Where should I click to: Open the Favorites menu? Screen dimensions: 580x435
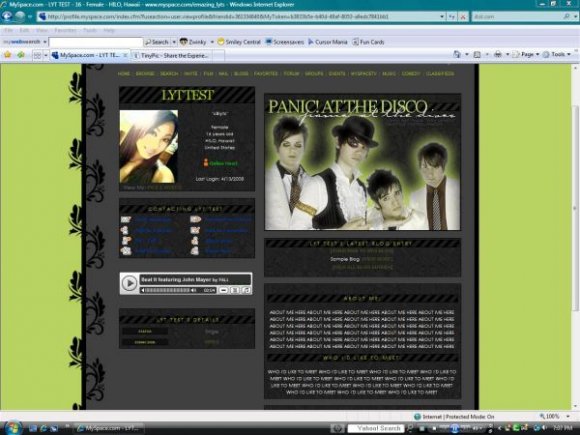65,30
